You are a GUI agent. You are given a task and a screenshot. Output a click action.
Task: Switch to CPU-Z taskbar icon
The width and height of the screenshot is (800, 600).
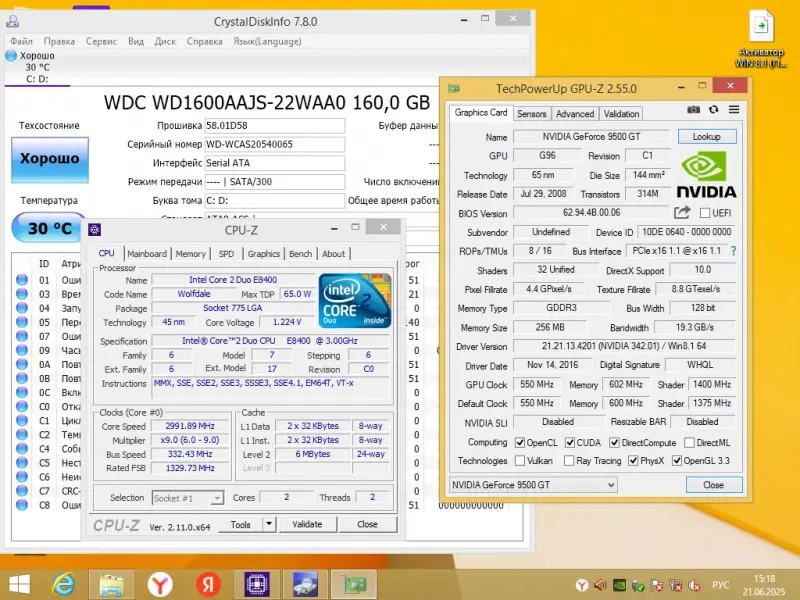click(257, 585)
